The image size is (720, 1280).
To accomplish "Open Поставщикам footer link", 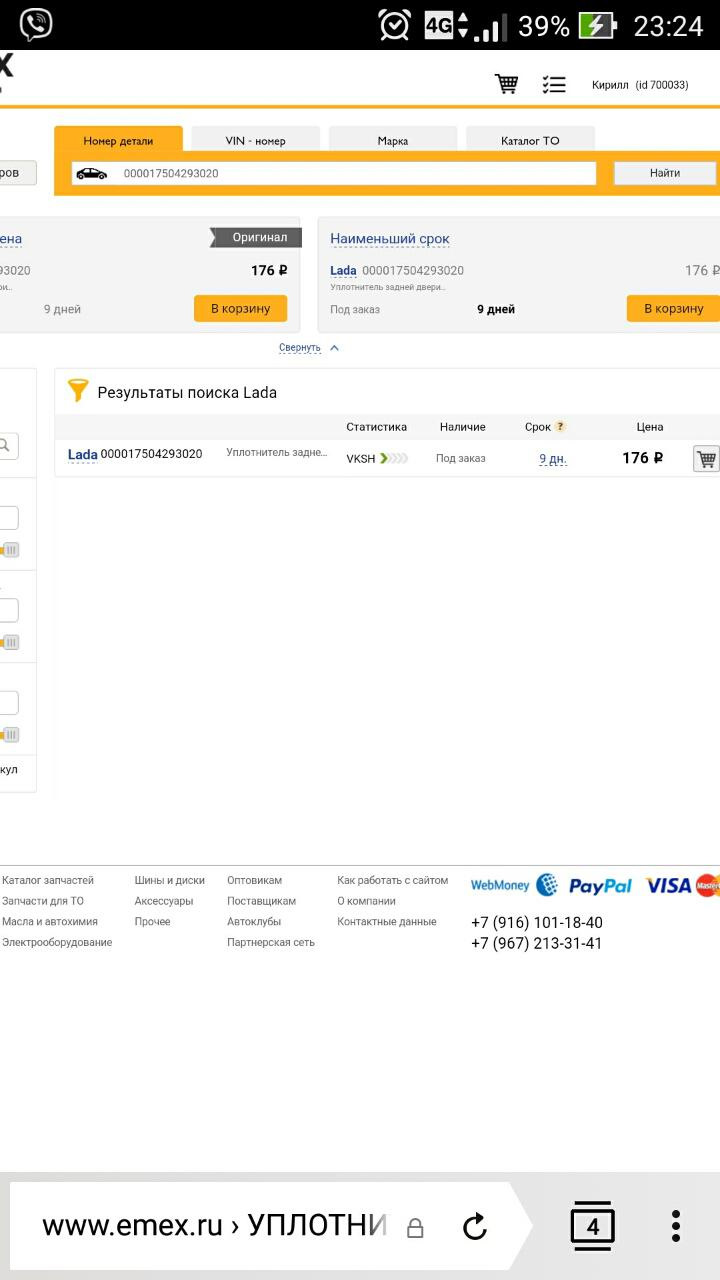I will point(262,901).
